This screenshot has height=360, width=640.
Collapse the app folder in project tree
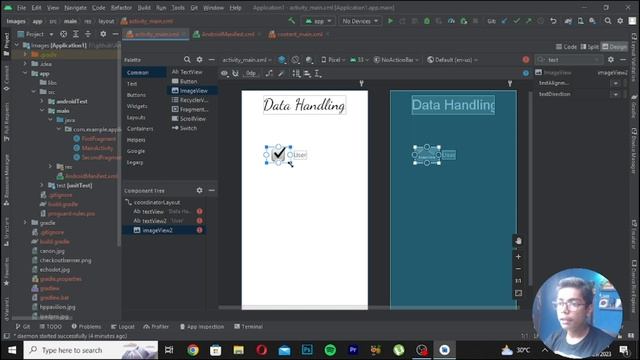pyautogui.click(x=25, y=73)
